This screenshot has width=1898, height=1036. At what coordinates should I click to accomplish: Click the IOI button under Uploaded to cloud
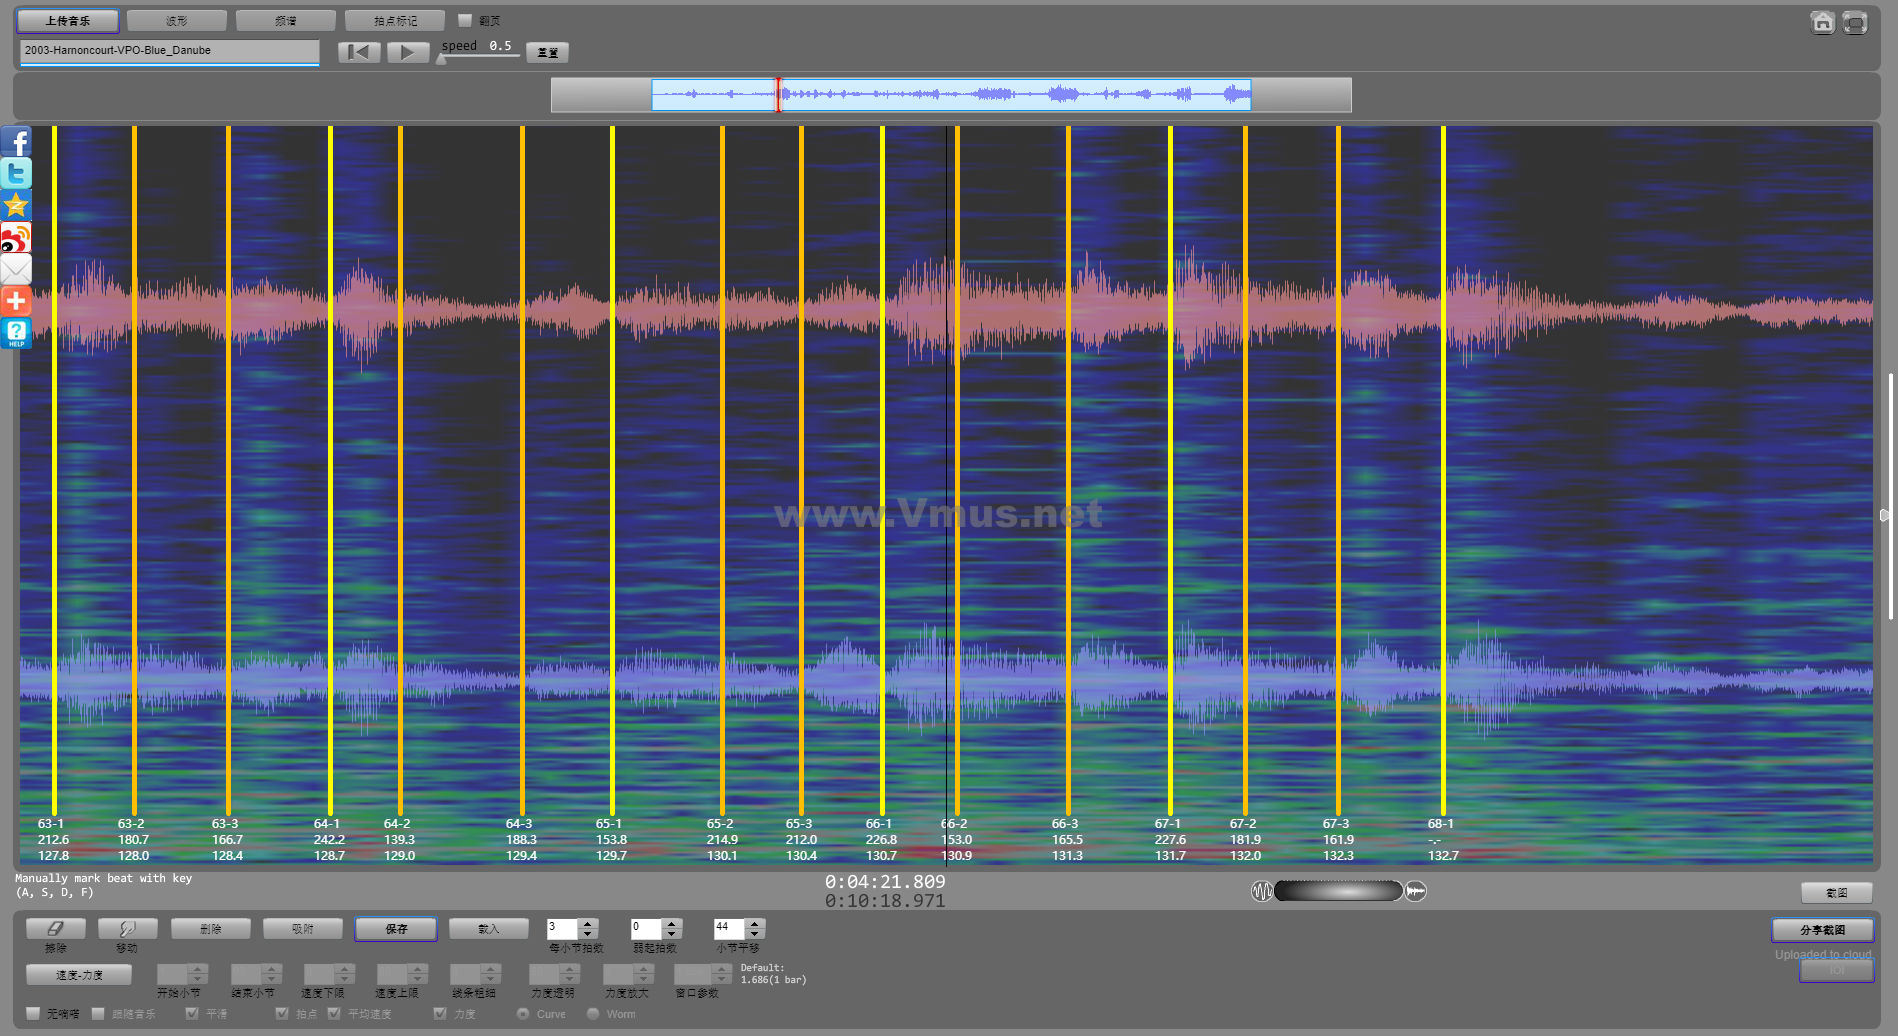click(x=1837, y=971)
